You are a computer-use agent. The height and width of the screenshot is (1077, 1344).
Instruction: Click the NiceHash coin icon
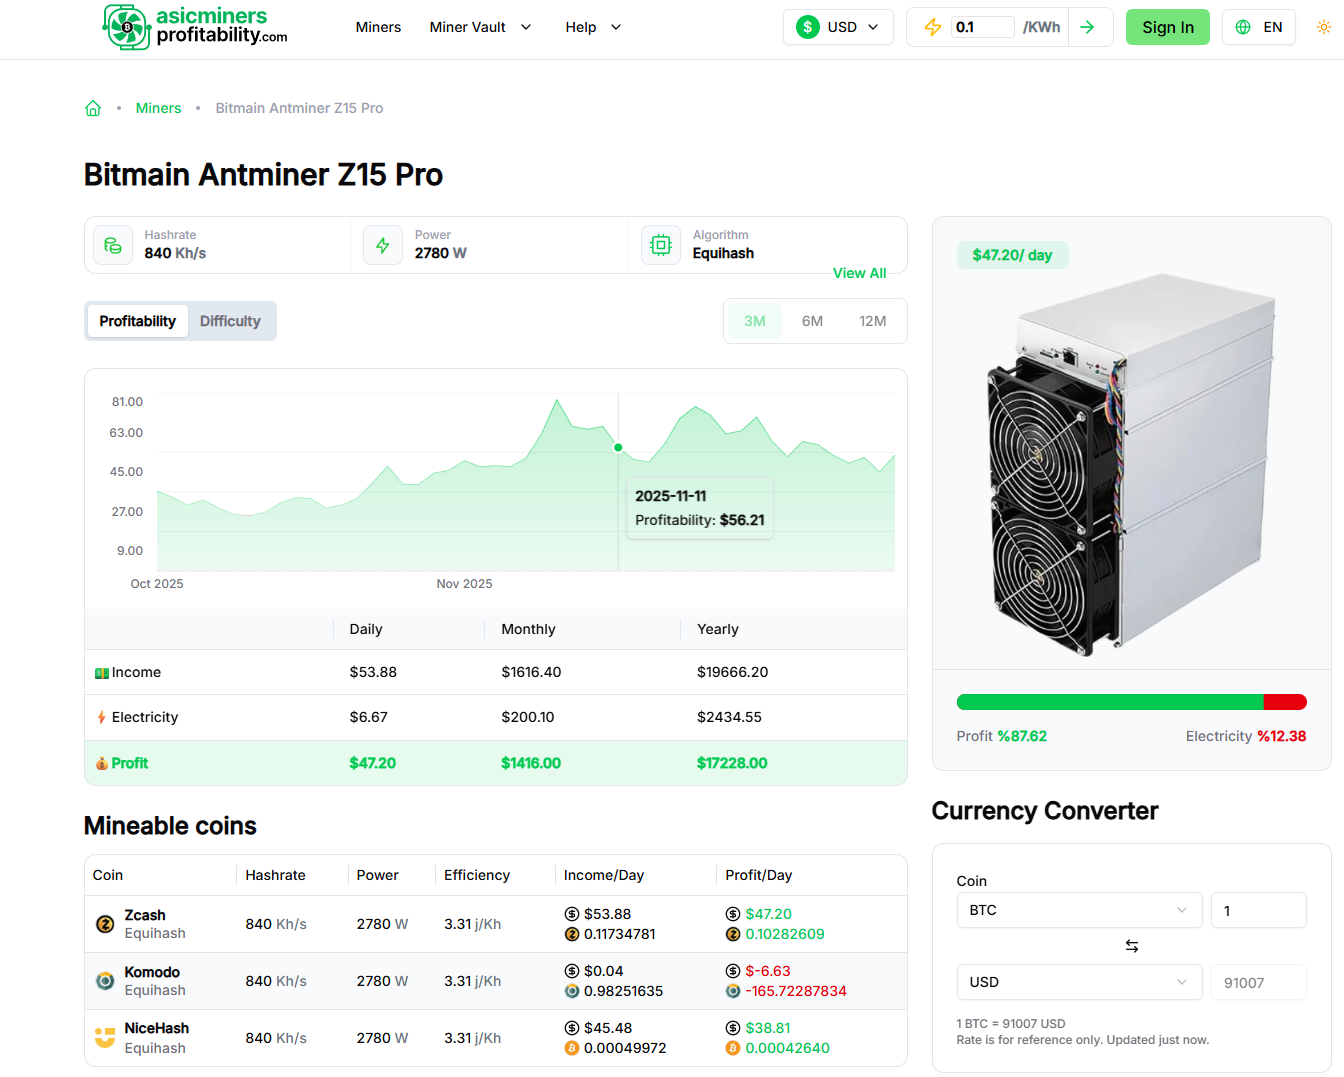105,1038
